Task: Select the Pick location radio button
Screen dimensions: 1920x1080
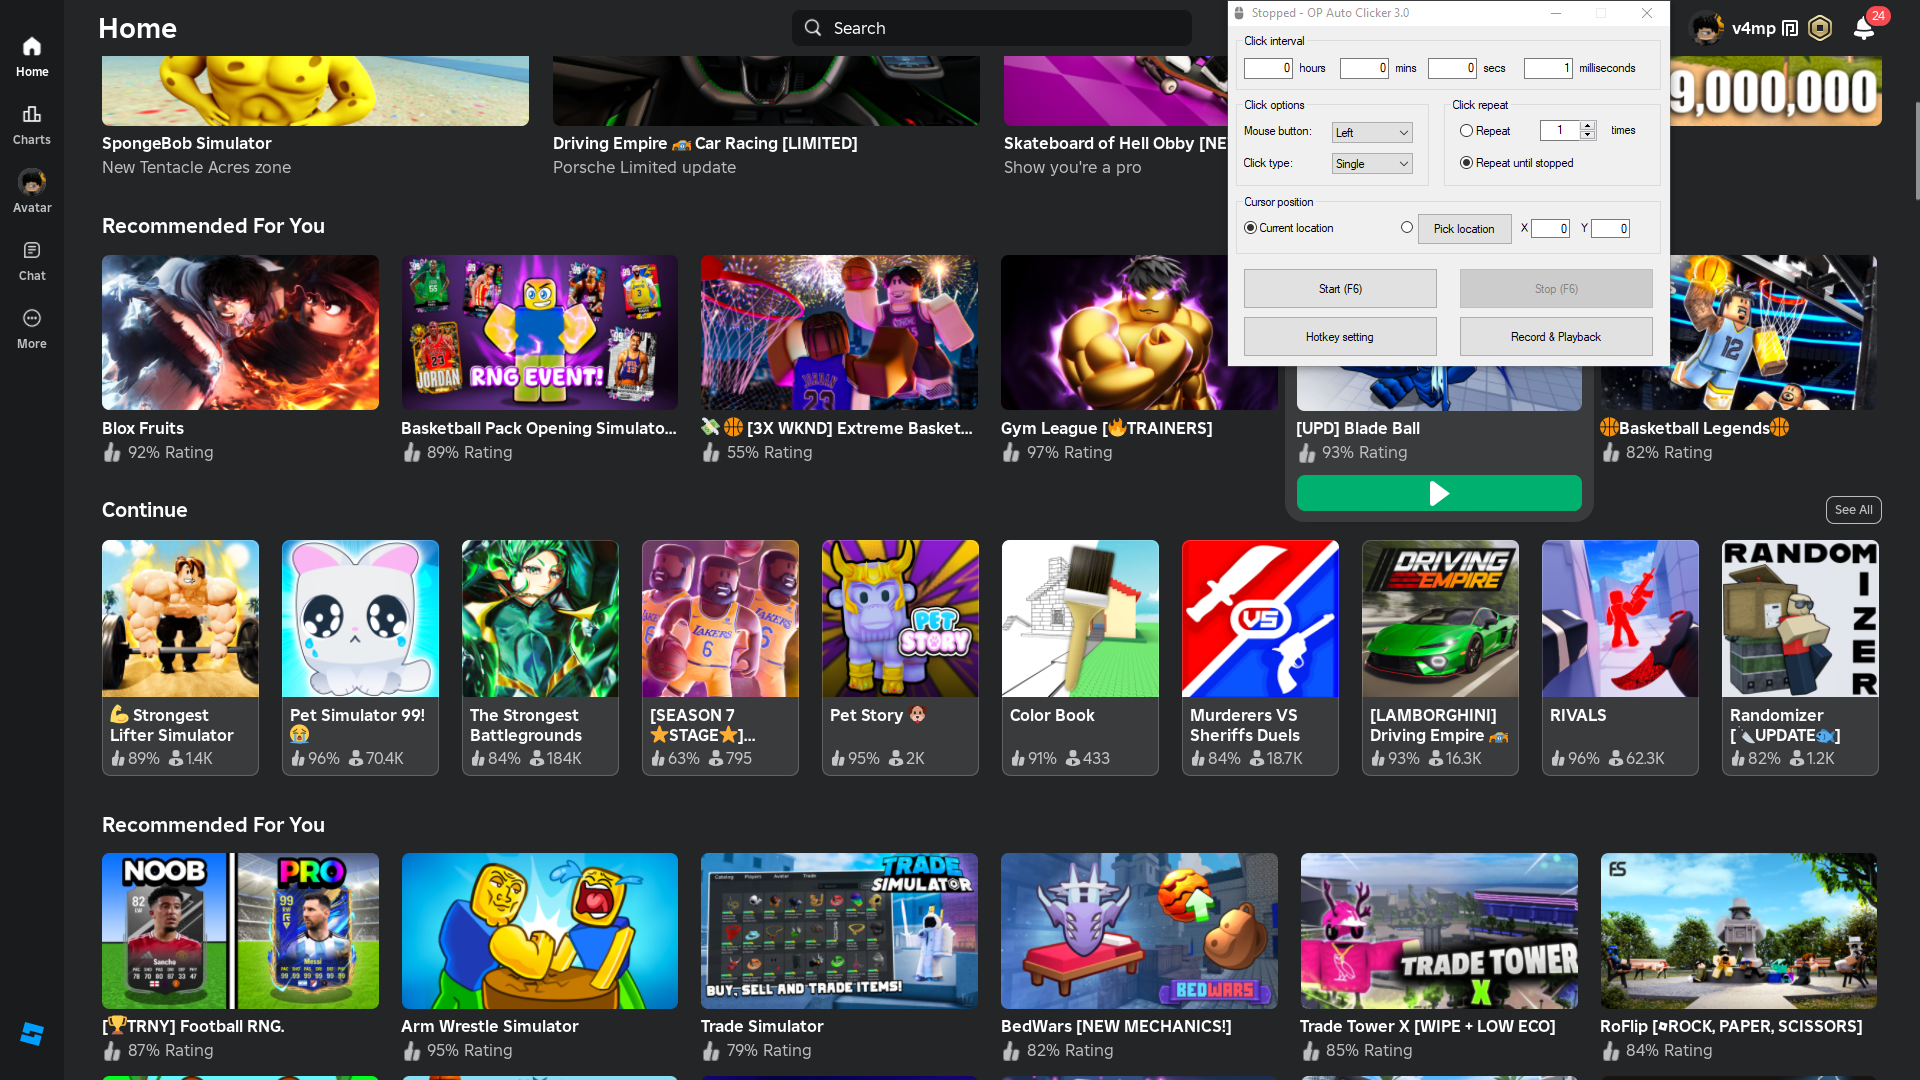Action: [x=1407, y=228]
